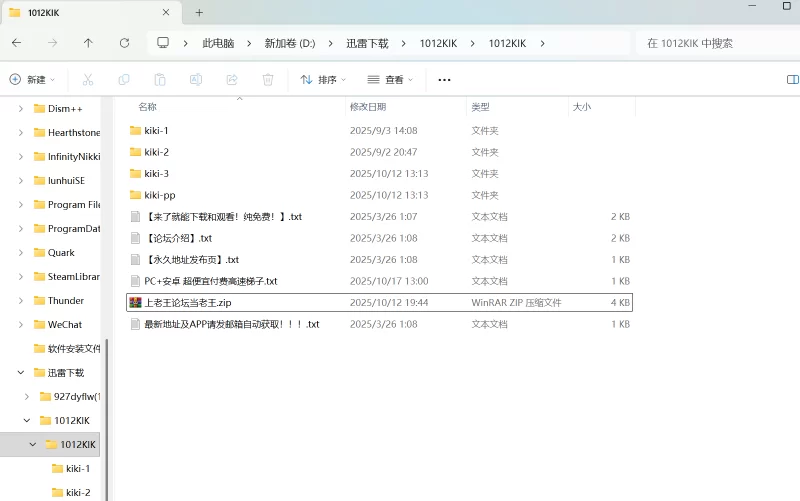This screenshot has width=800, height=501.
Task: Sort files by 修改日期 column header
Action: click(x=367, y=106)
